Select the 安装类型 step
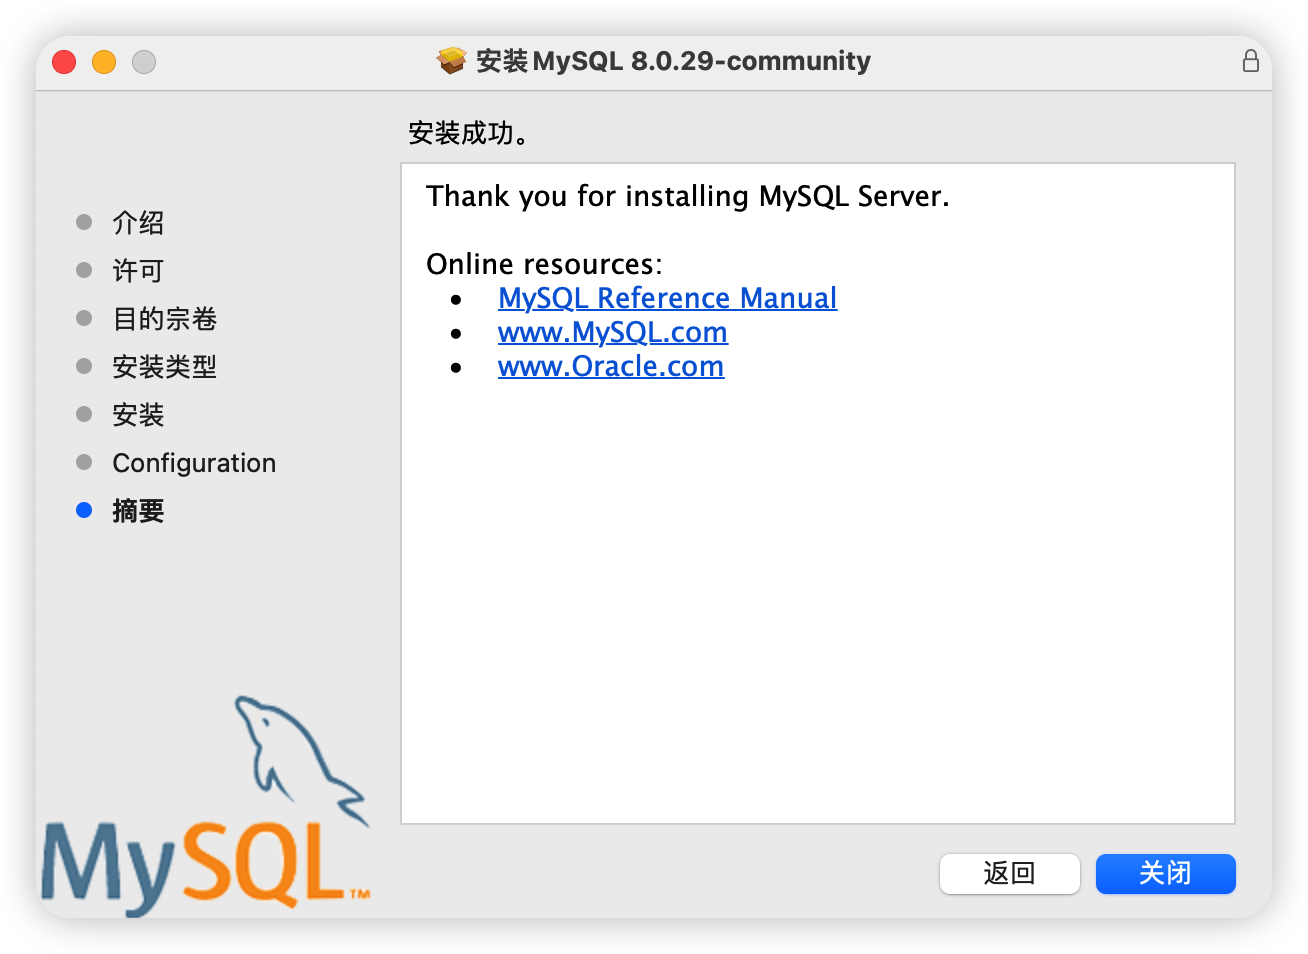This screenshot has height=954, width=1308. coord(165,366)
